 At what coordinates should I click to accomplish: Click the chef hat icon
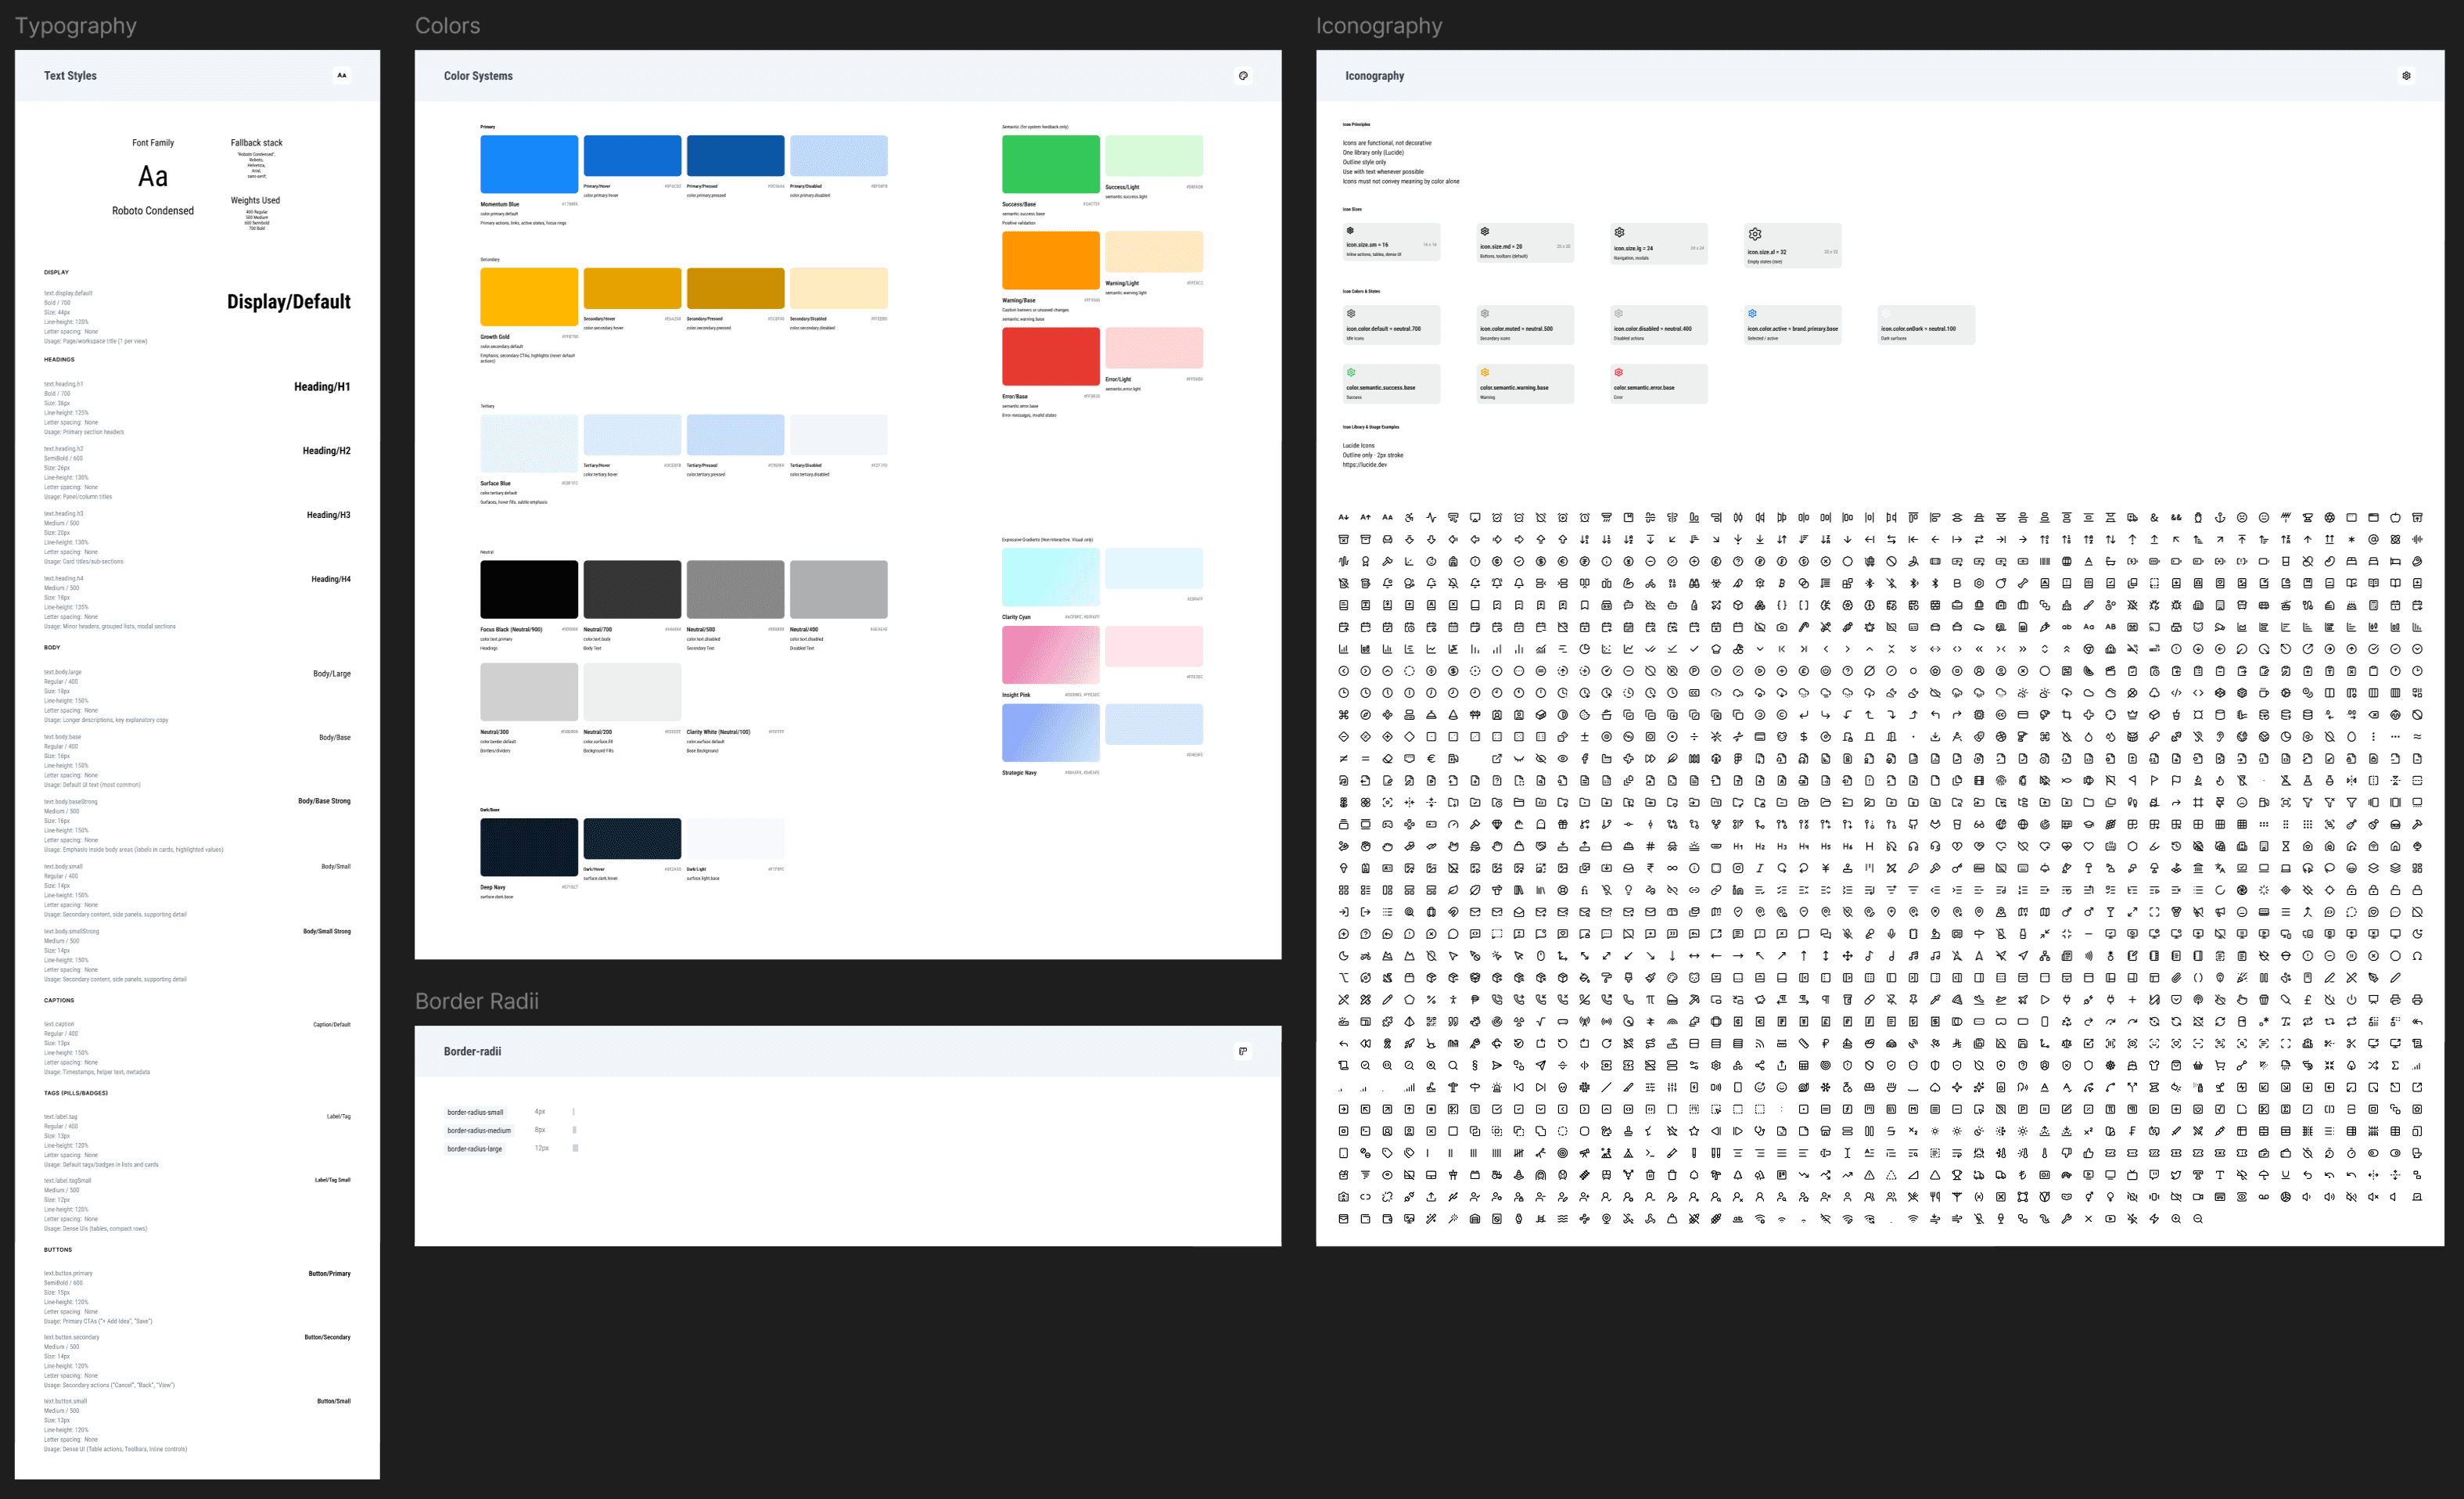click(x=1717, y=650)
